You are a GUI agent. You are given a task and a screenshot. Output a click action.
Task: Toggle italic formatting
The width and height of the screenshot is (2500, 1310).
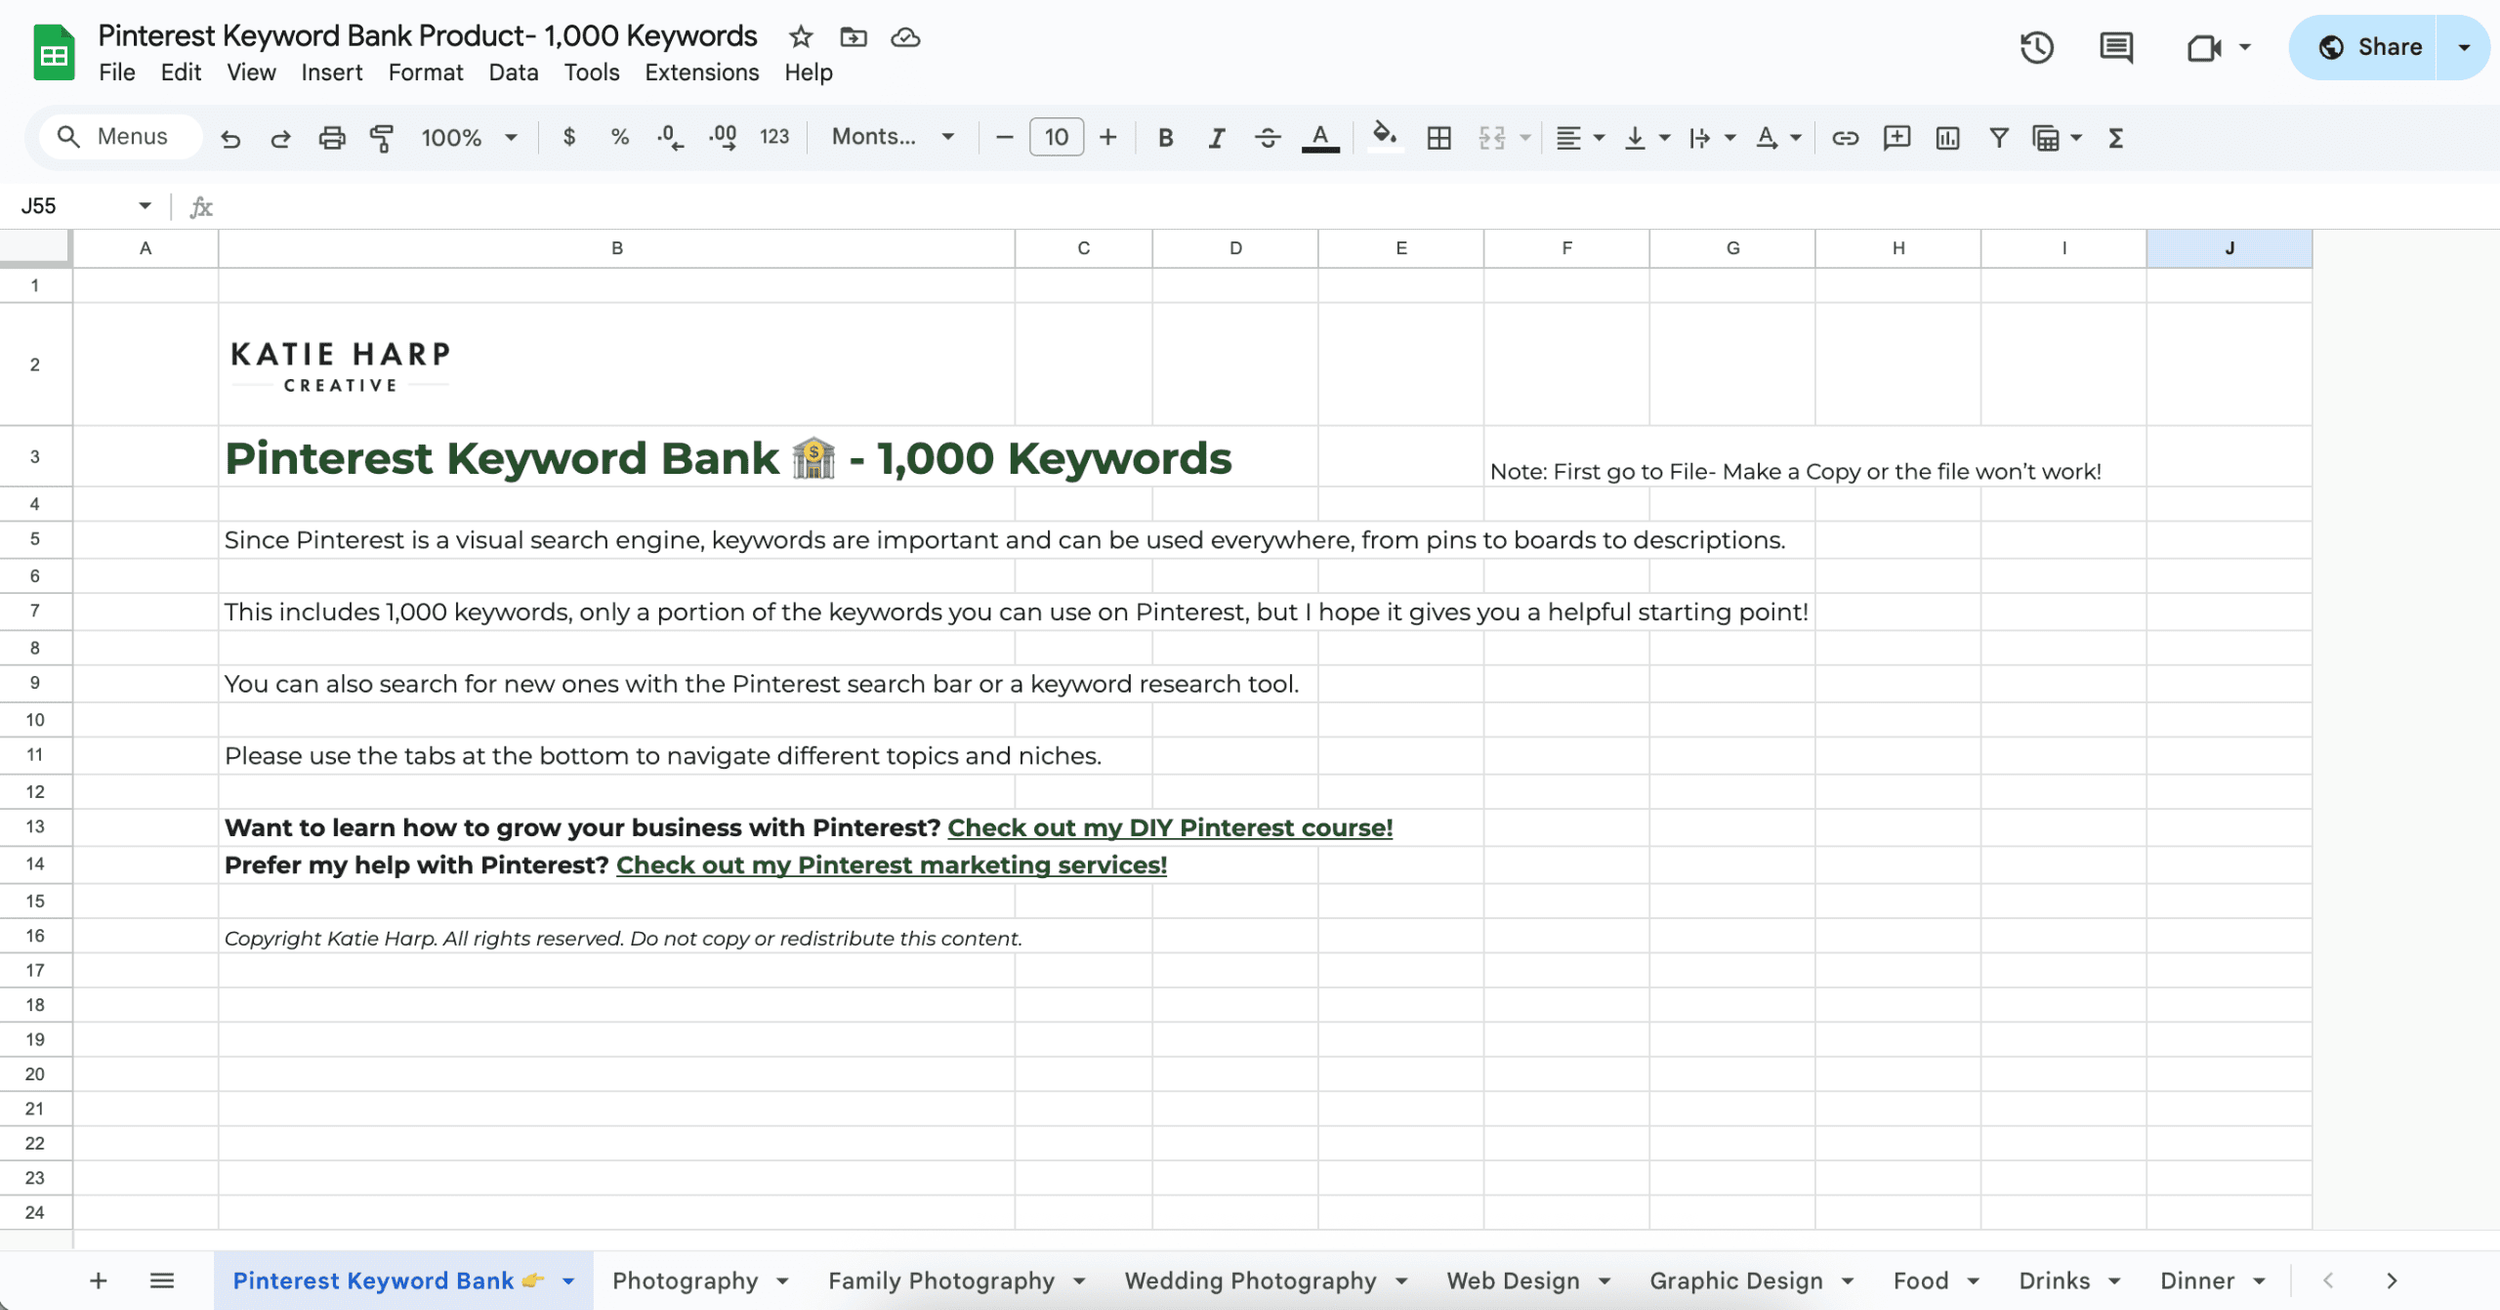pyautogui.click(x=1216, y=138)
